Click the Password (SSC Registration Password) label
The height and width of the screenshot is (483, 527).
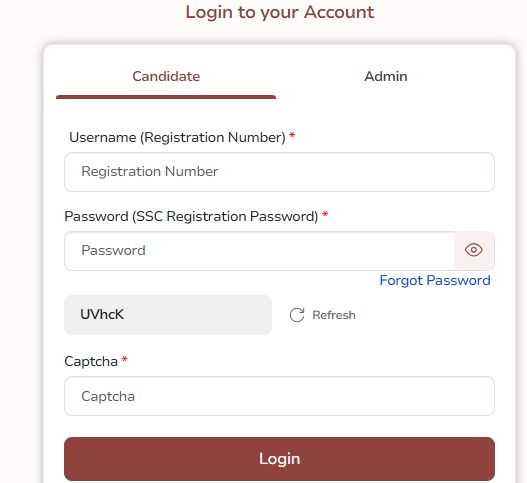coord(191,216)
